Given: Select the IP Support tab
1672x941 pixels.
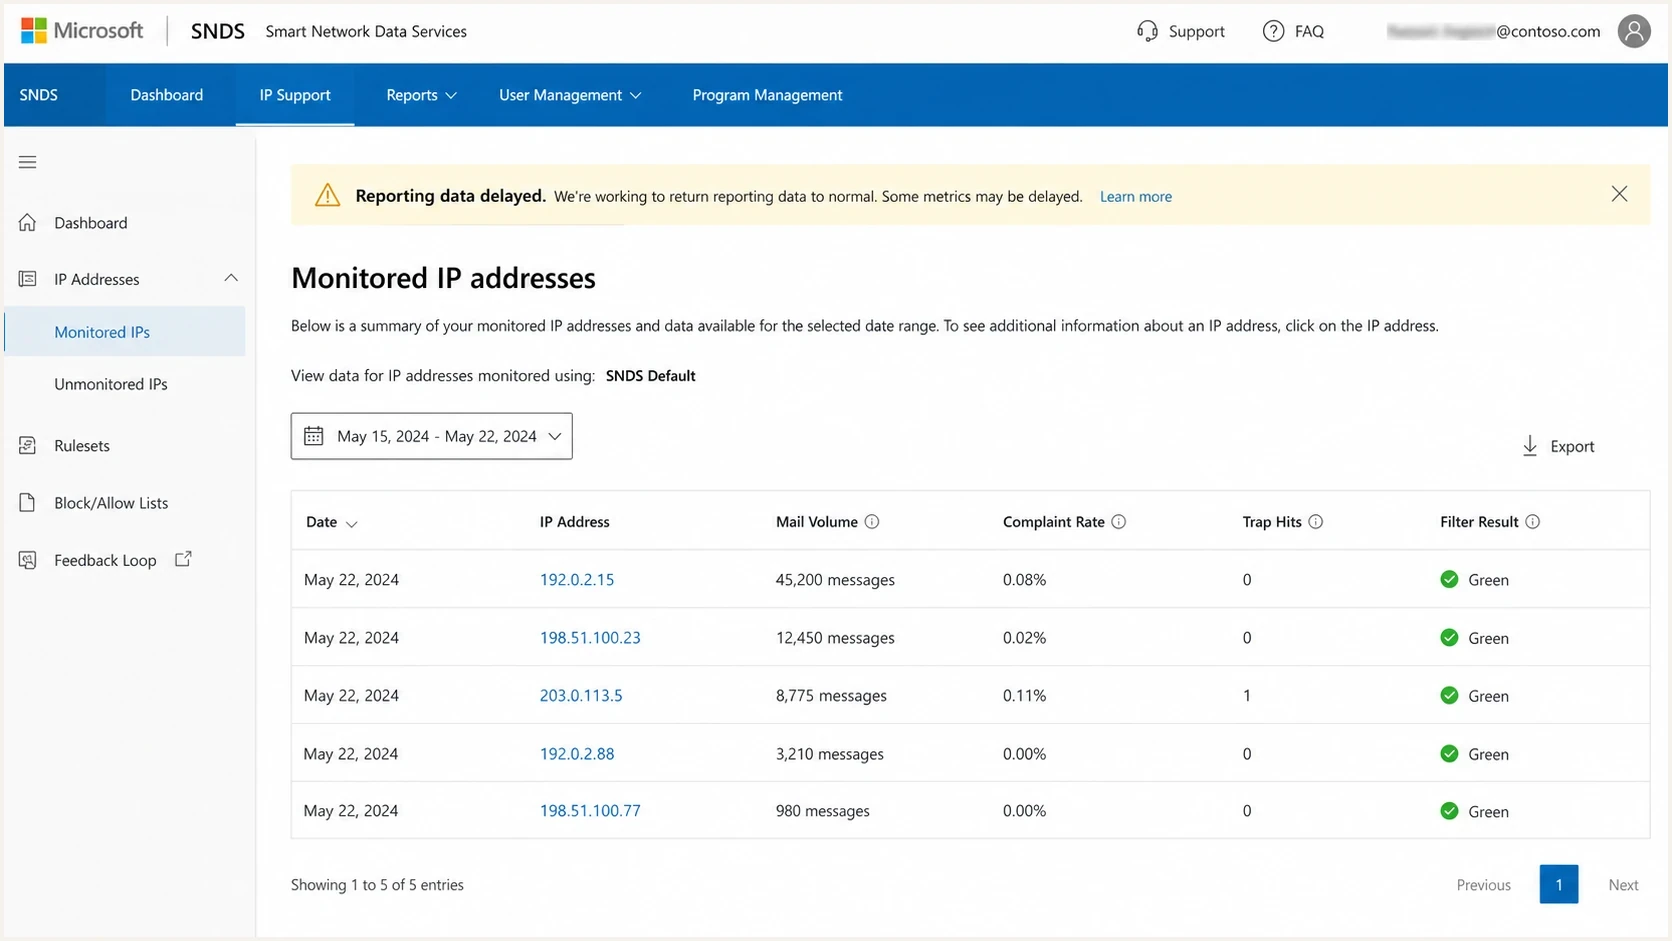Looking at the screenshot, I should 295,95.
